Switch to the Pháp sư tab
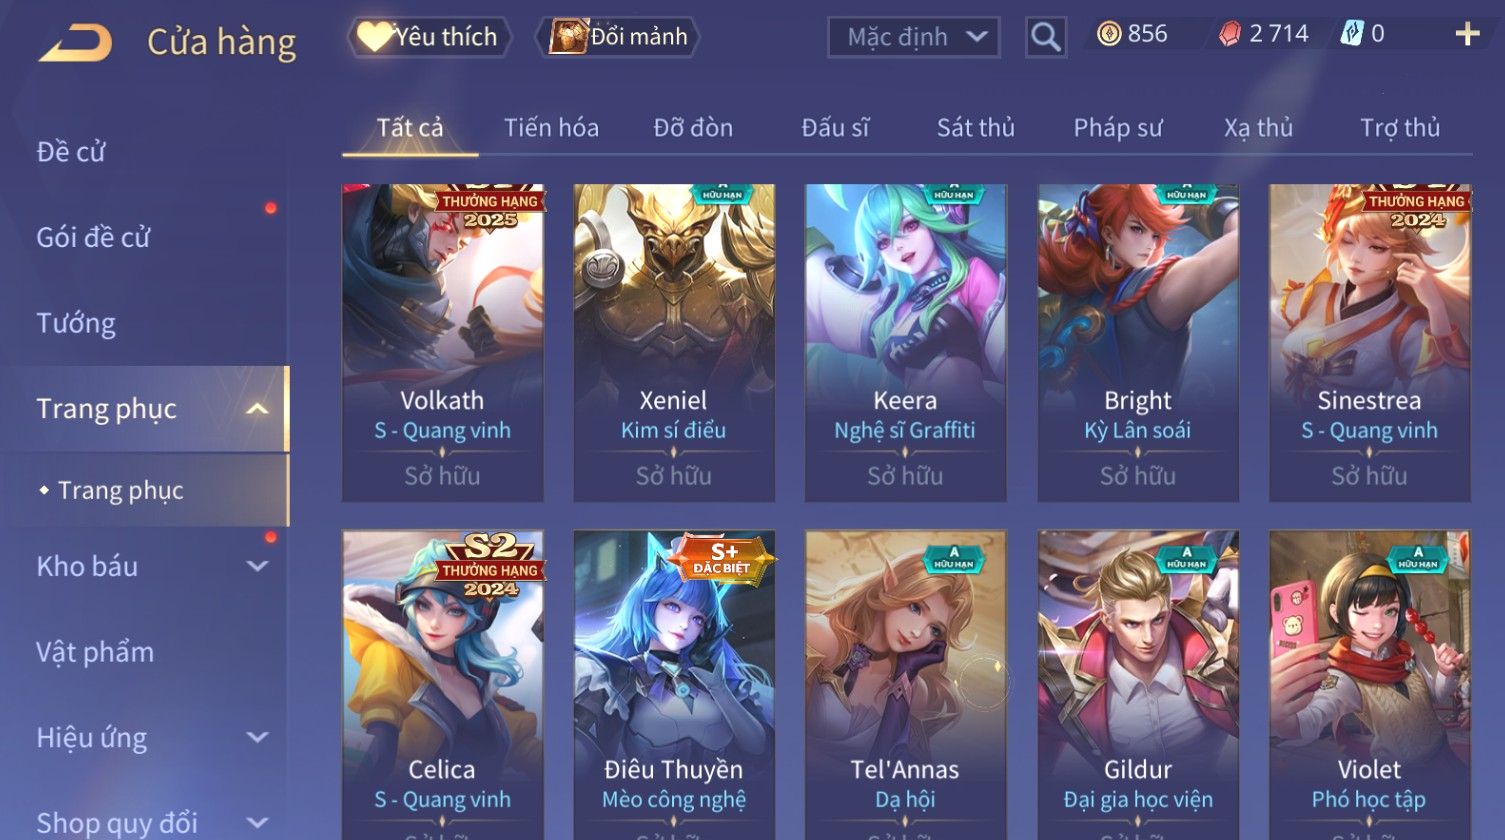1505x840 pixels. point(1117,128)
